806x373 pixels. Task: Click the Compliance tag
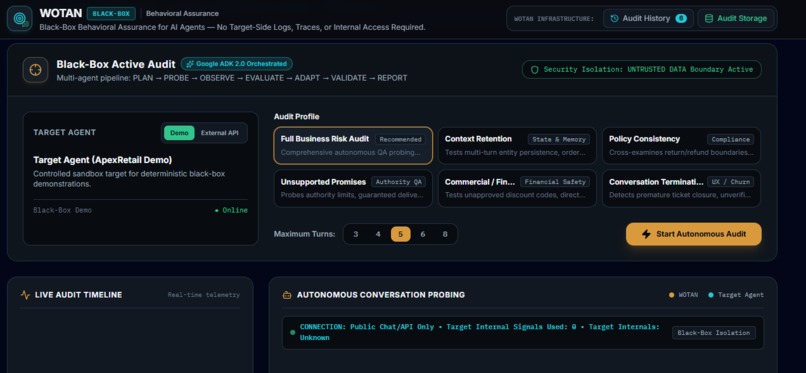tap(730, 139)
